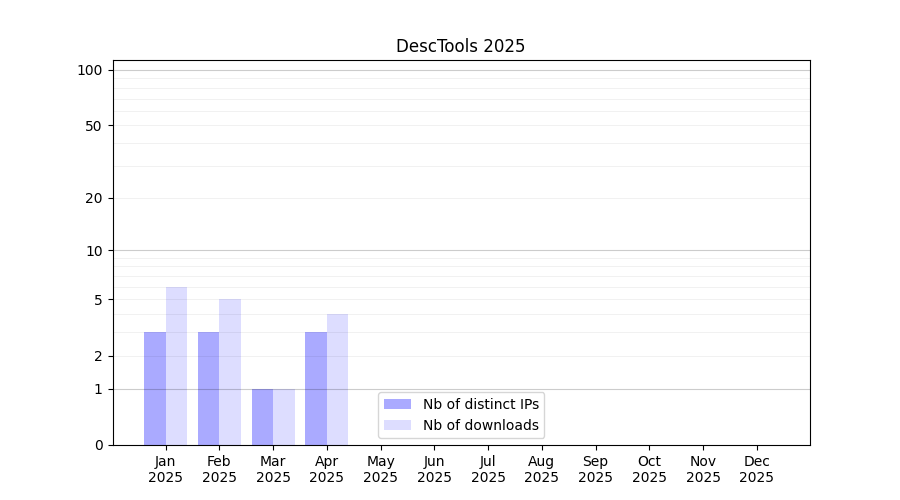Screen dimensions: 900x500
Task: Click the January distinct IPs bar
Action: coord(155,388)
